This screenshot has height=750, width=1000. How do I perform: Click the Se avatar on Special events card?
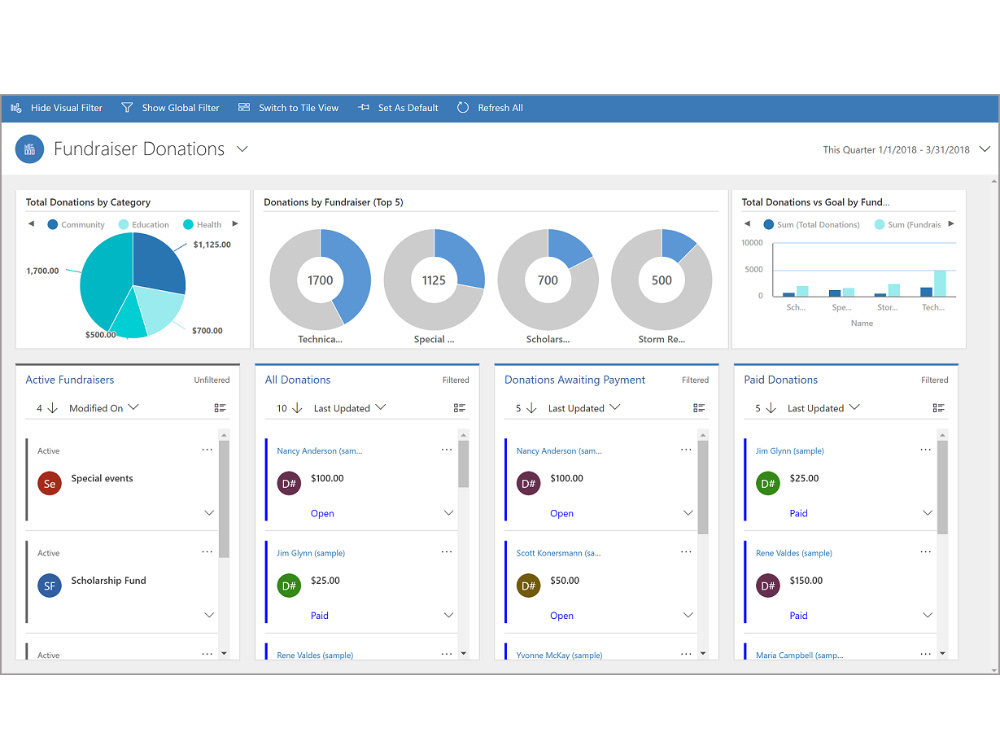pyautogui.click(x=50, y=483)
